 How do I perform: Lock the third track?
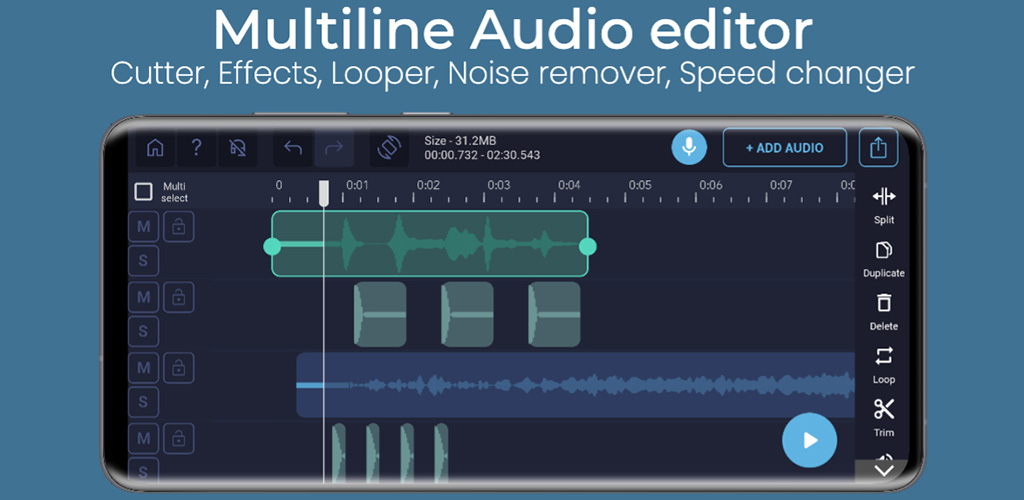[178, 368]
